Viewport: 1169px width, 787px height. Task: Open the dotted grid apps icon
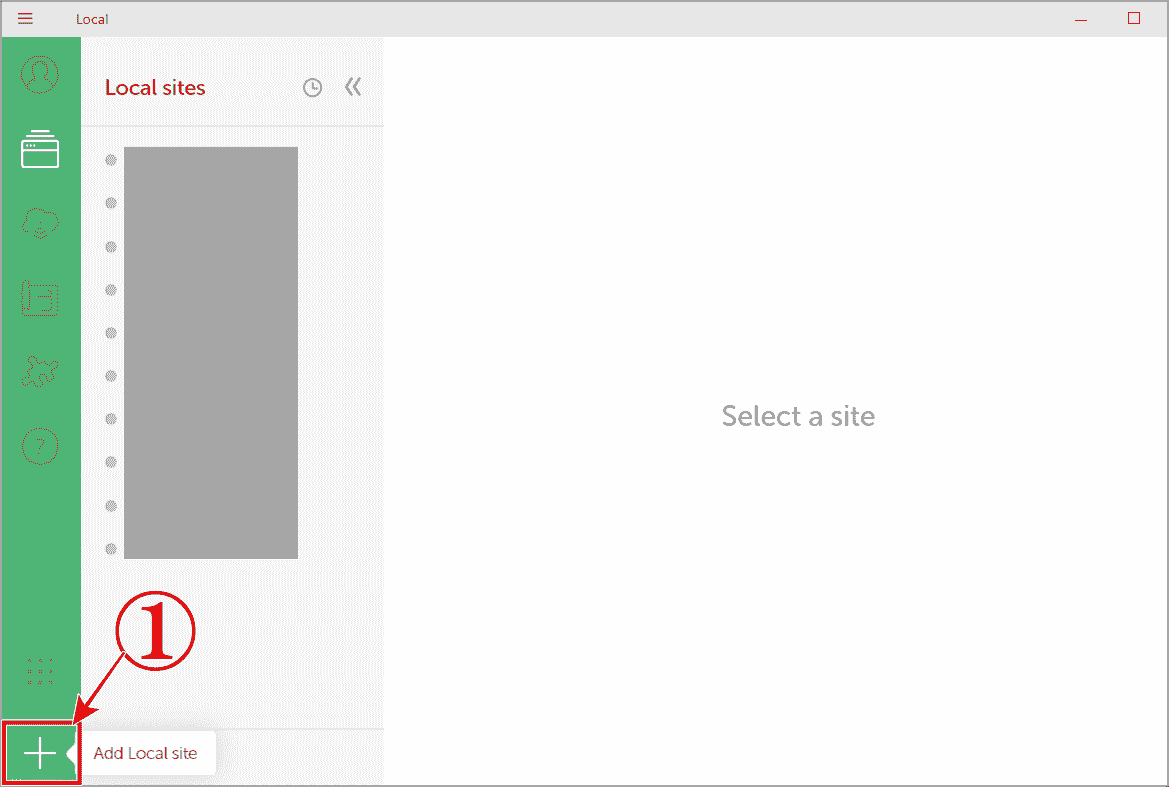pos(40,671)
